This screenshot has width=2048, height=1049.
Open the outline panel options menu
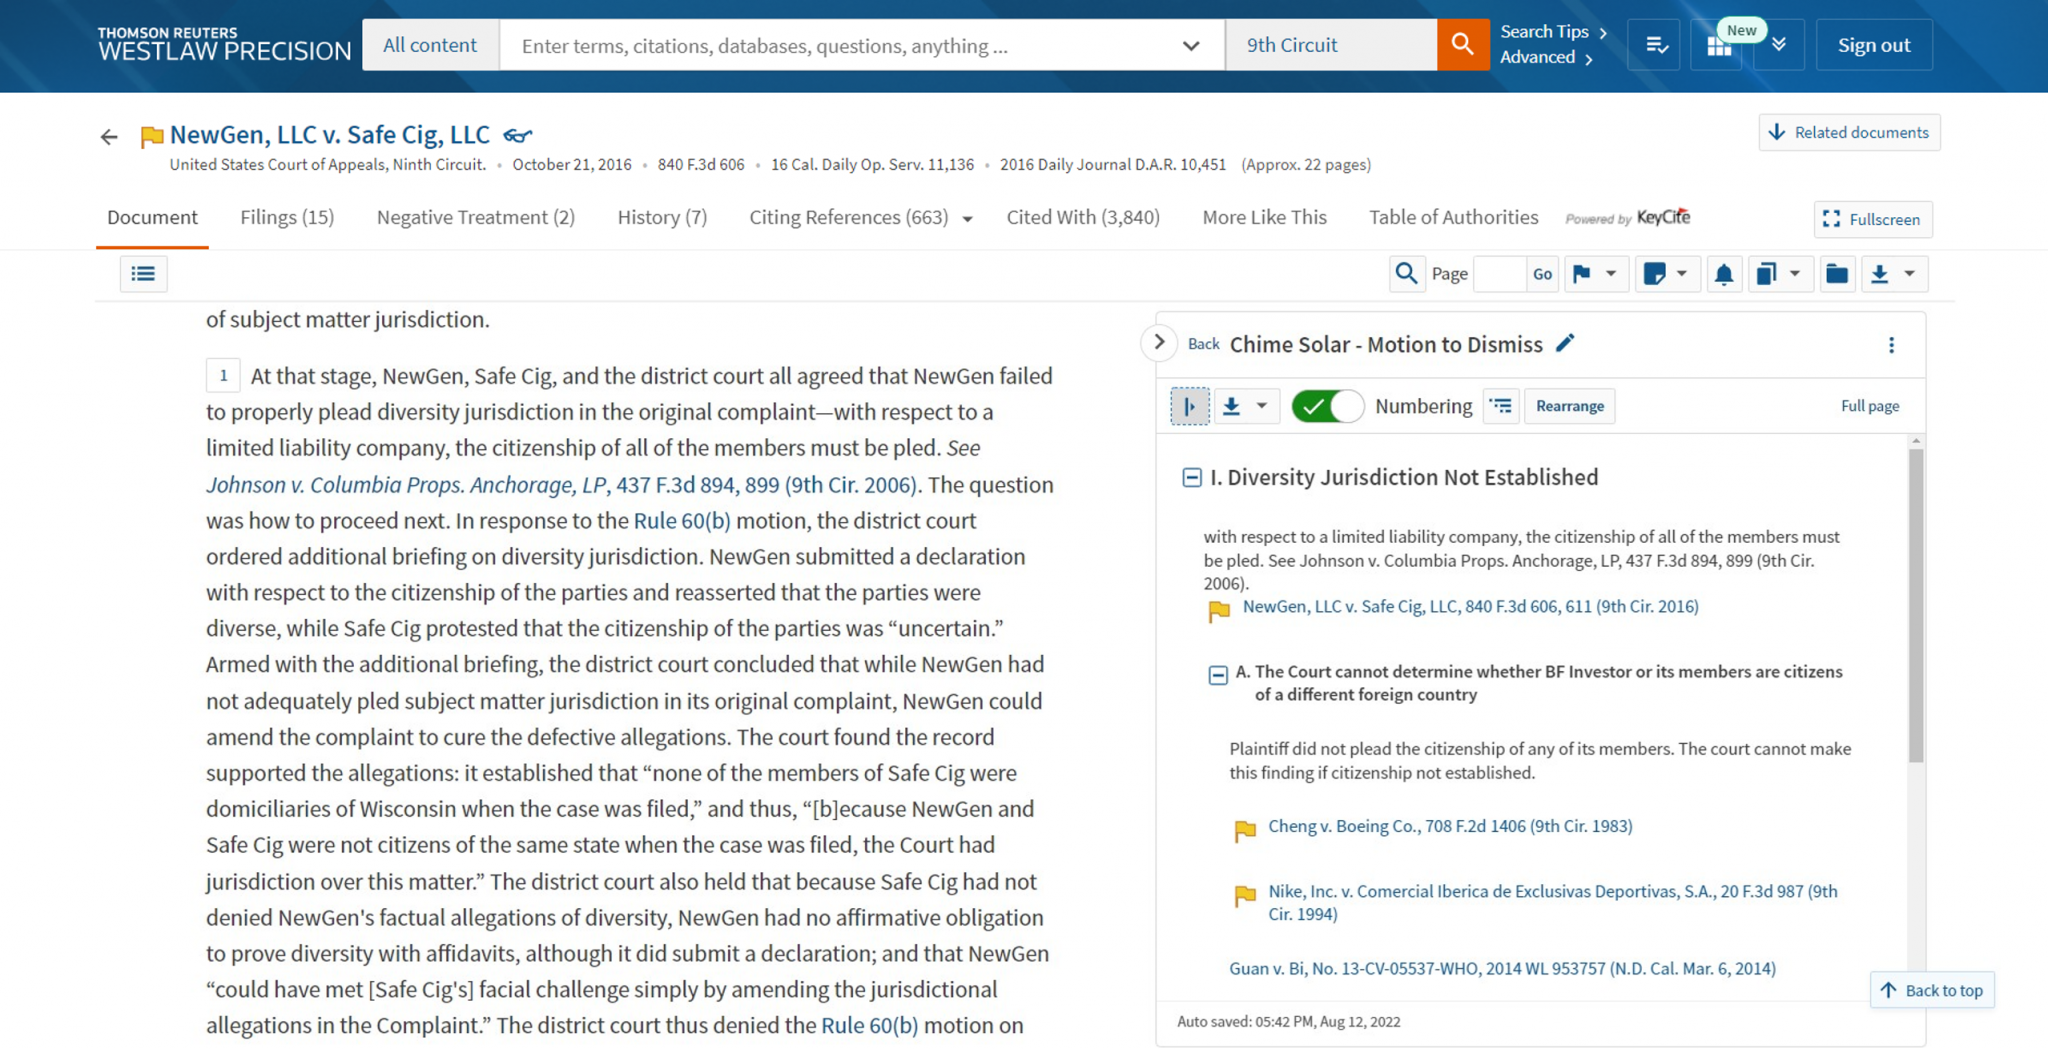1891,344
